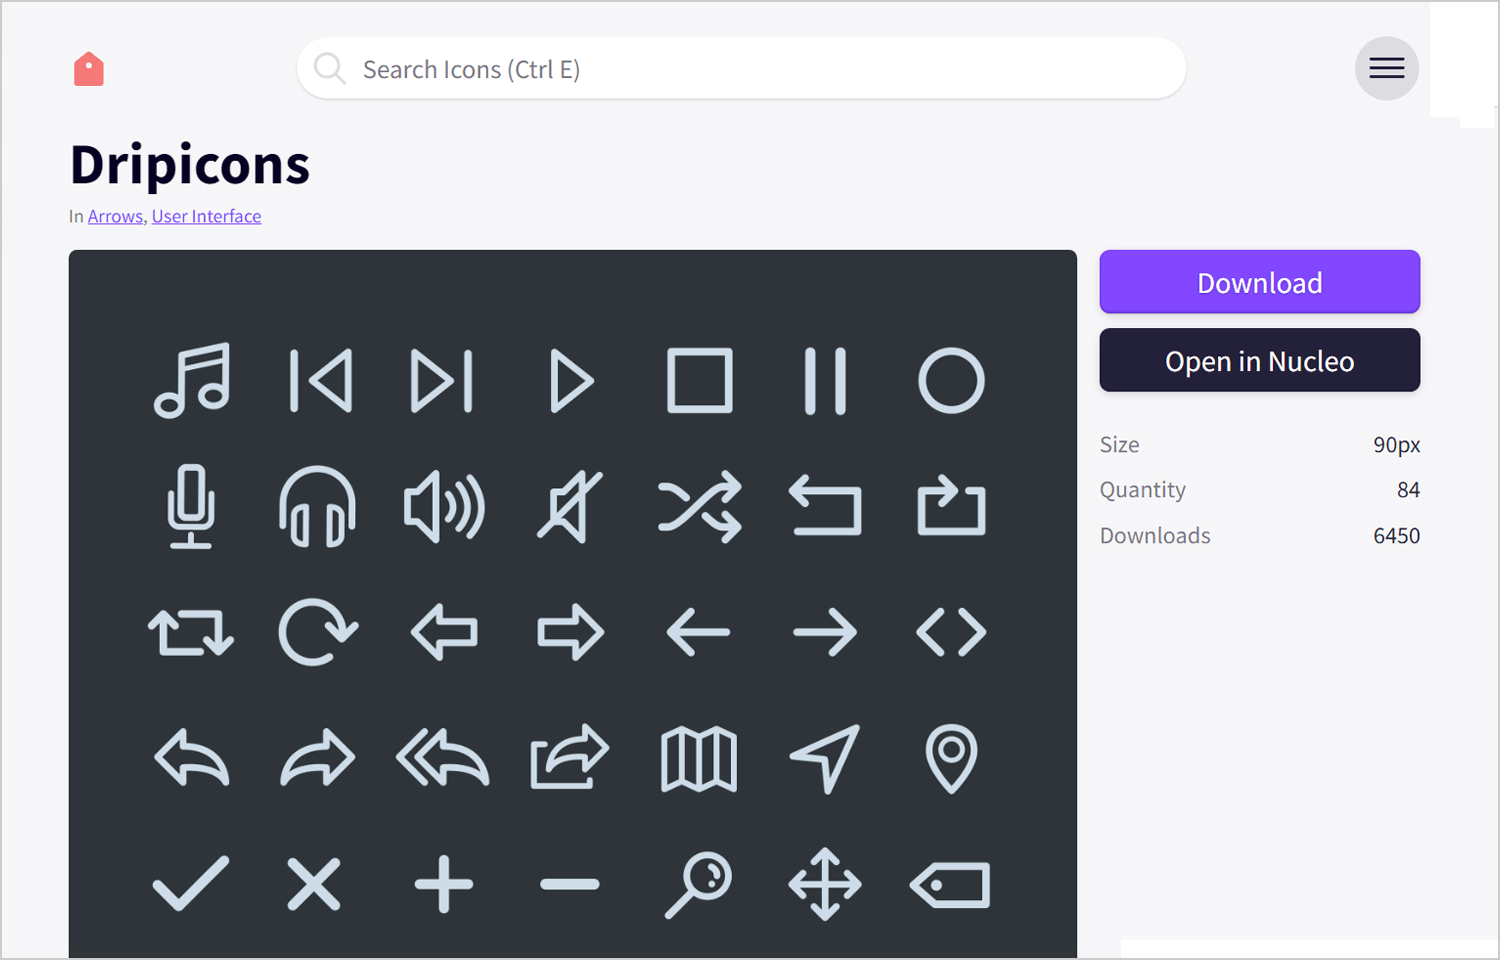Select the folded map icon
This screenshot has width=1500, height=960.
(x=699, y=758)
